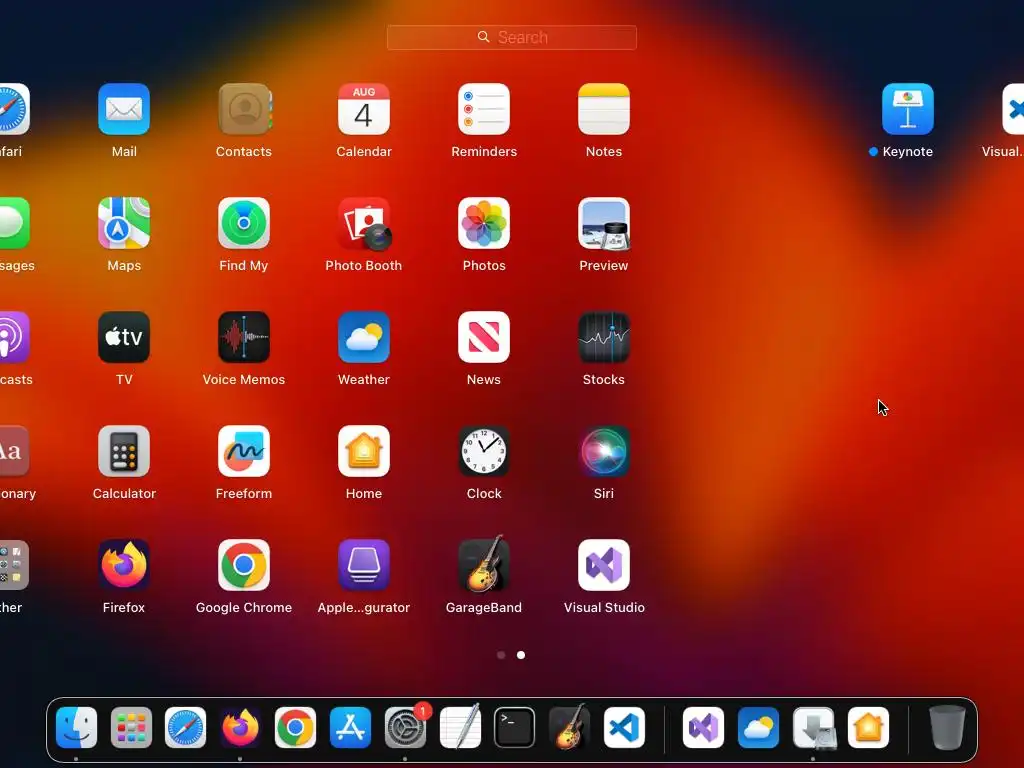Open the Mail app in Launchpad
Viewport: 1024px width, 768px height.
click(124, 109)
